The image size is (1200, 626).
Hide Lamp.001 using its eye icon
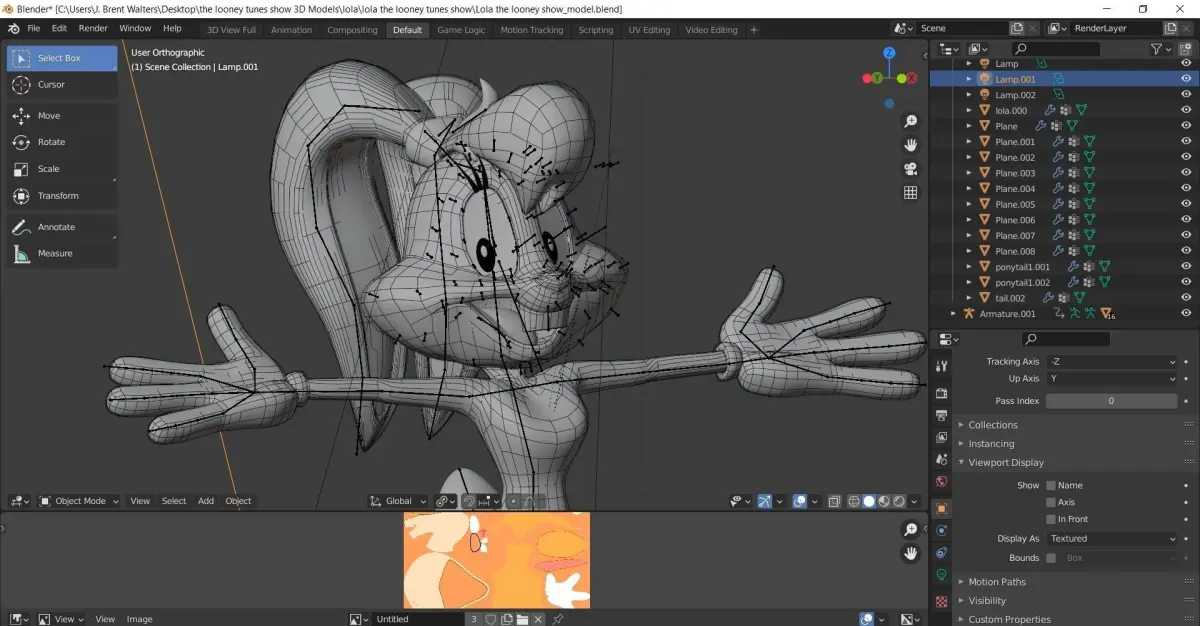click(1186, 79)
